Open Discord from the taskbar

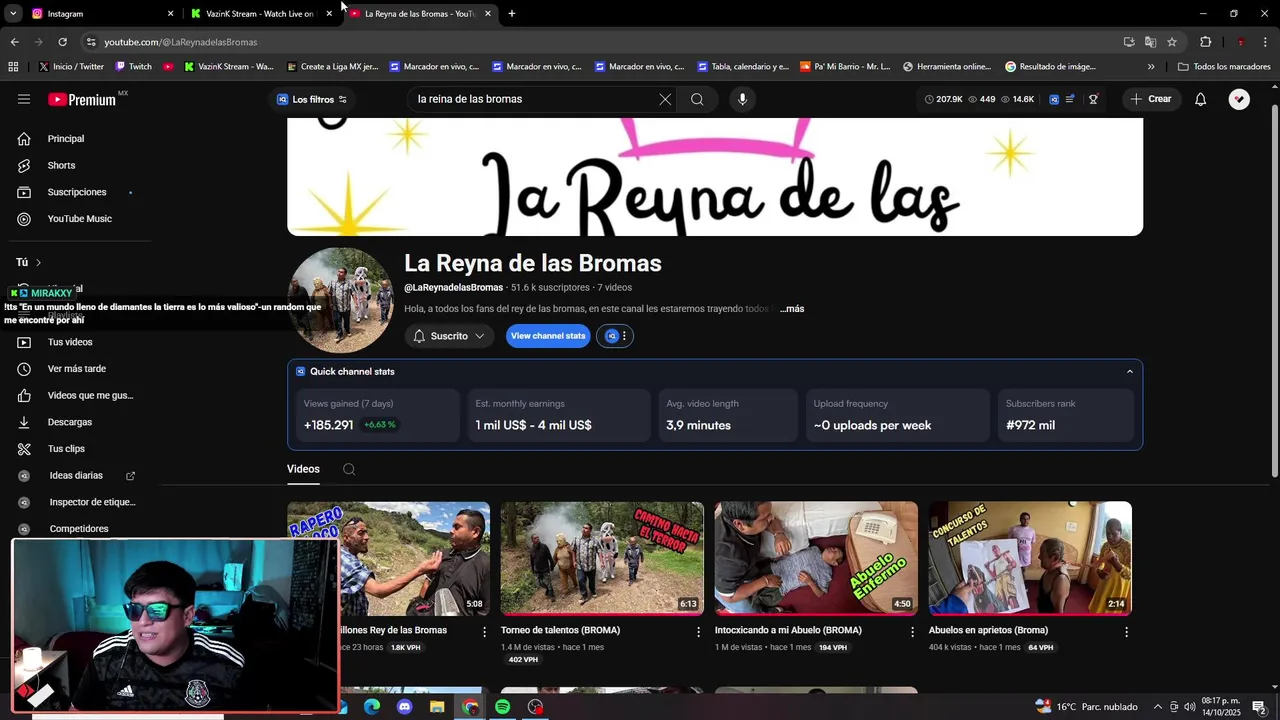(x=404, y=707)
